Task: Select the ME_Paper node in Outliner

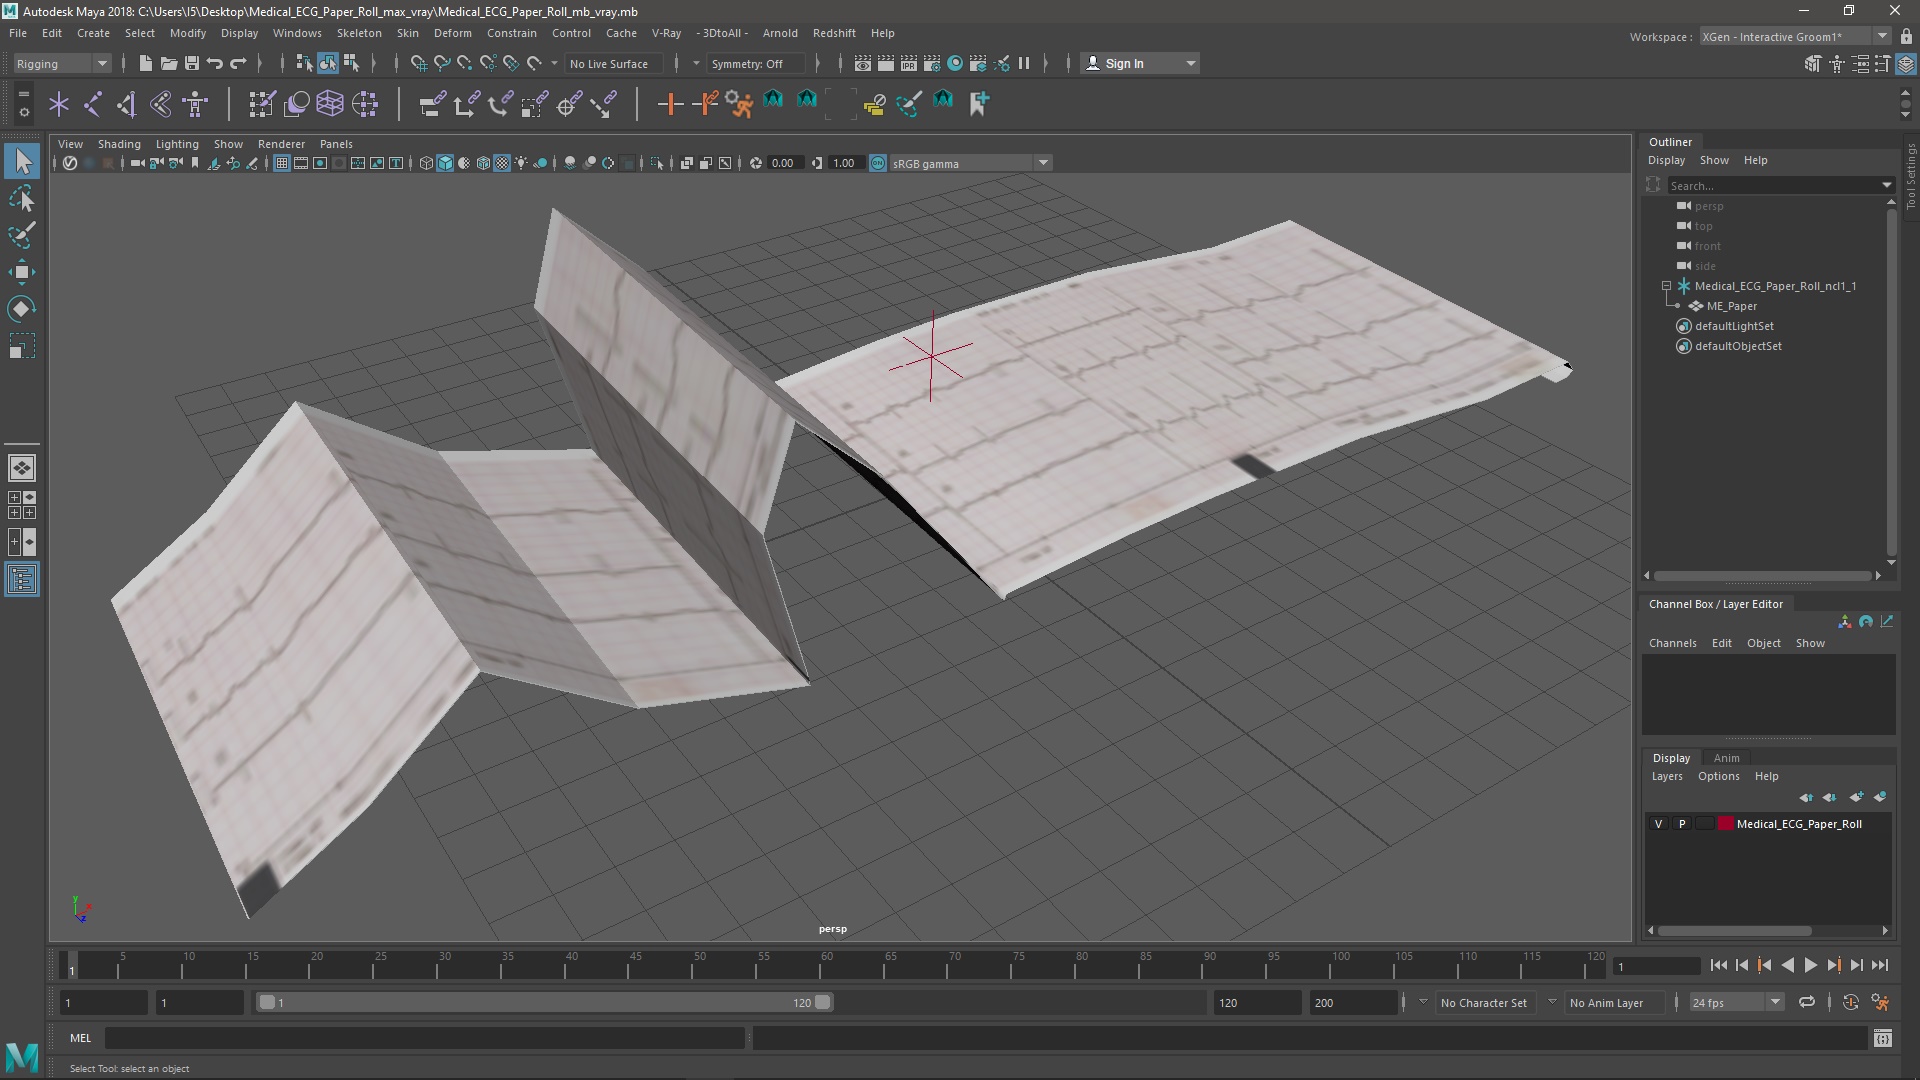Action: pyautogui.click(x=1731, y=306)
